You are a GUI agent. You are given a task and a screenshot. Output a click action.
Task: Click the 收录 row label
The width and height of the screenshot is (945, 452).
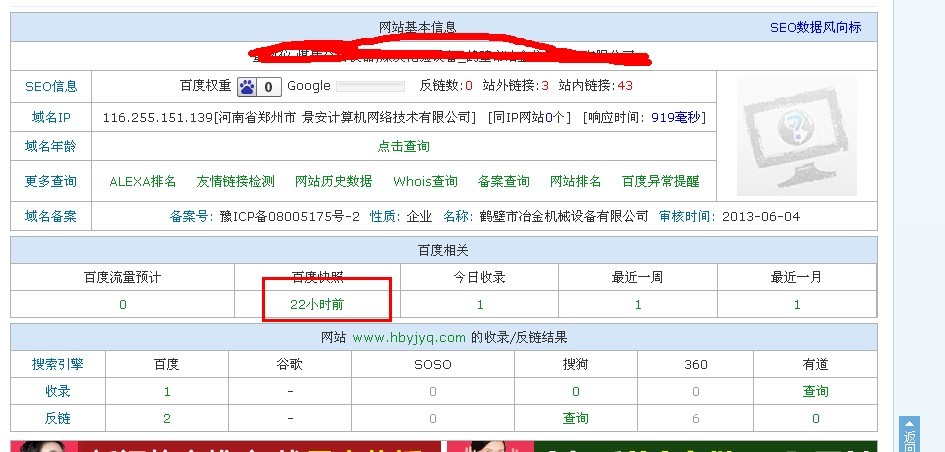58,391
